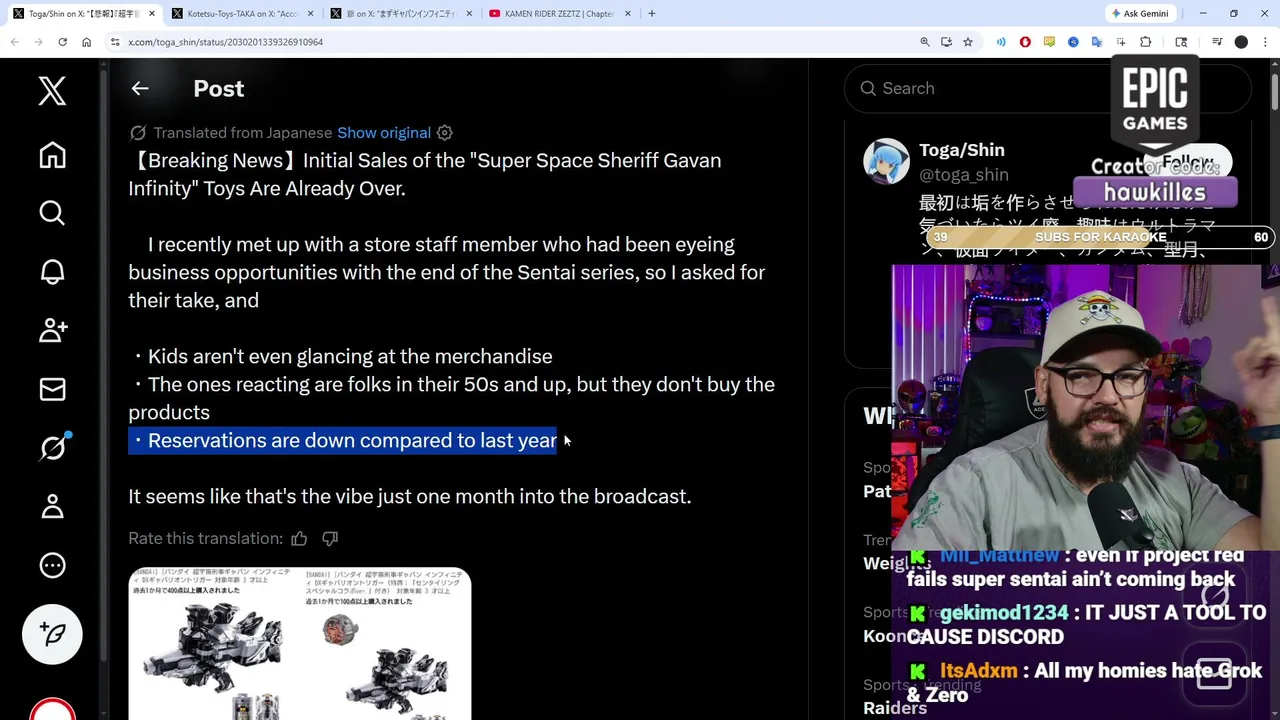Open Grok icon in sidebar
The image size is (1280, 720).
[x=52, y=447]
